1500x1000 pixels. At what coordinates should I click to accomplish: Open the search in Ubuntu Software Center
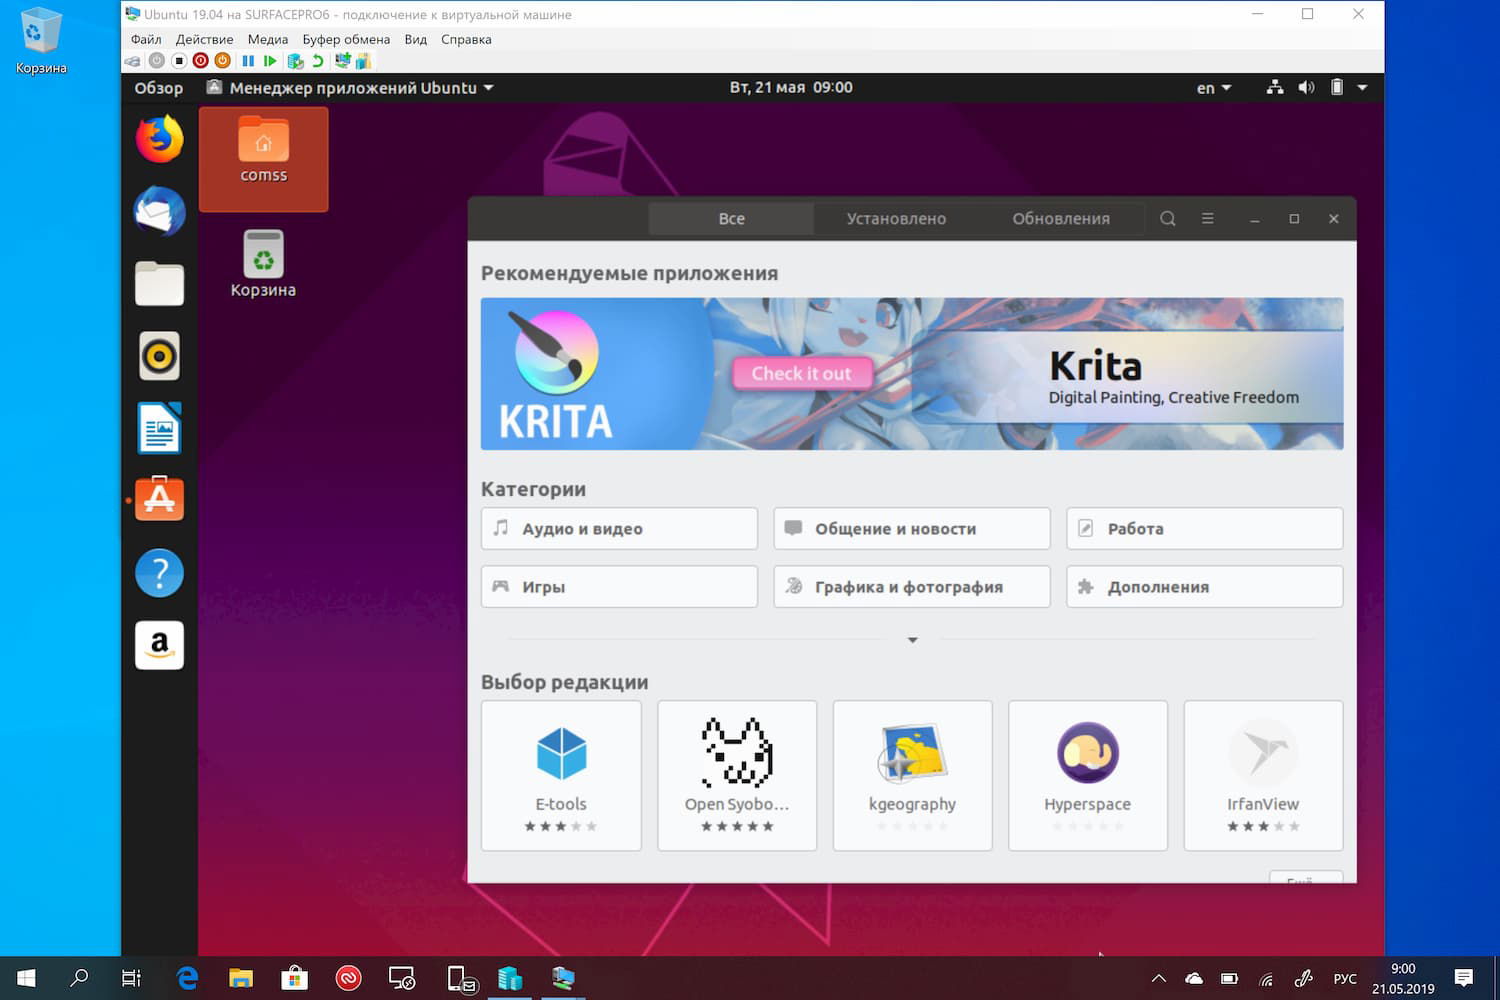point(1167,218)
